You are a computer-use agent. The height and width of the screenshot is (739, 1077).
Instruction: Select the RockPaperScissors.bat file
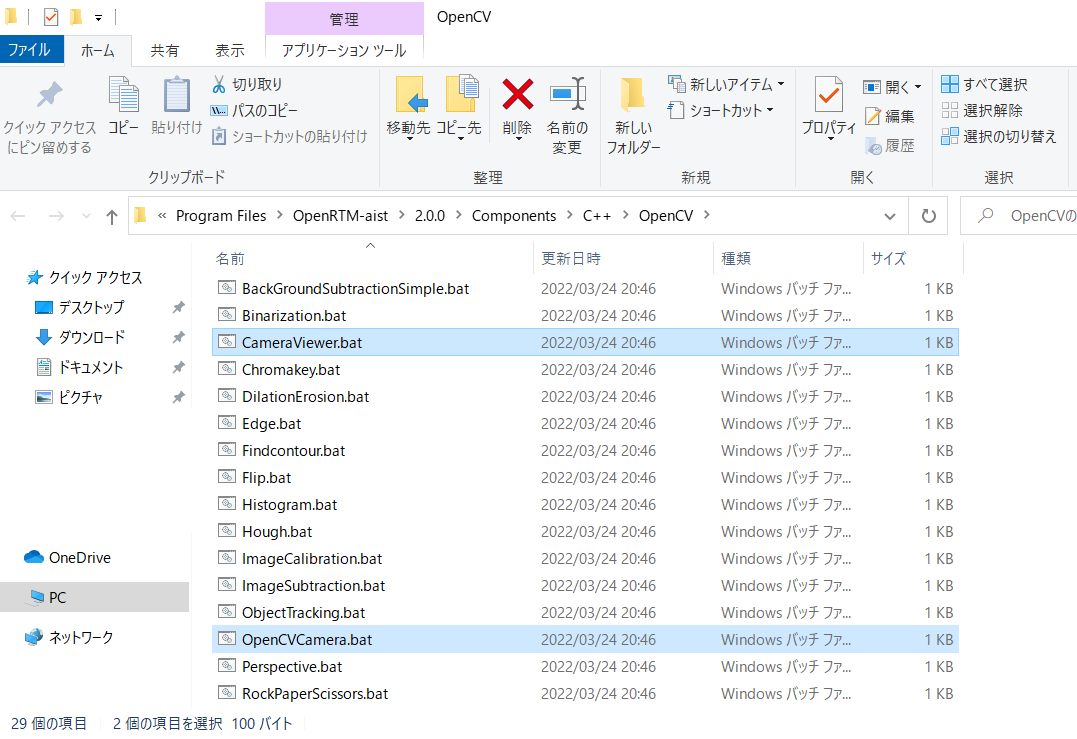(585, 694)
